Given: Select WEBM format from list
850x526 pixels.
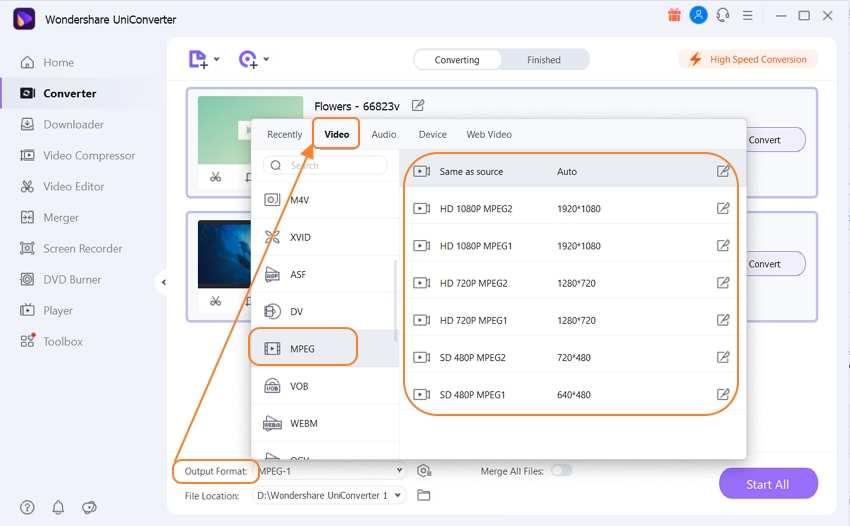Looking at the screenshot, I should point(324,423).
